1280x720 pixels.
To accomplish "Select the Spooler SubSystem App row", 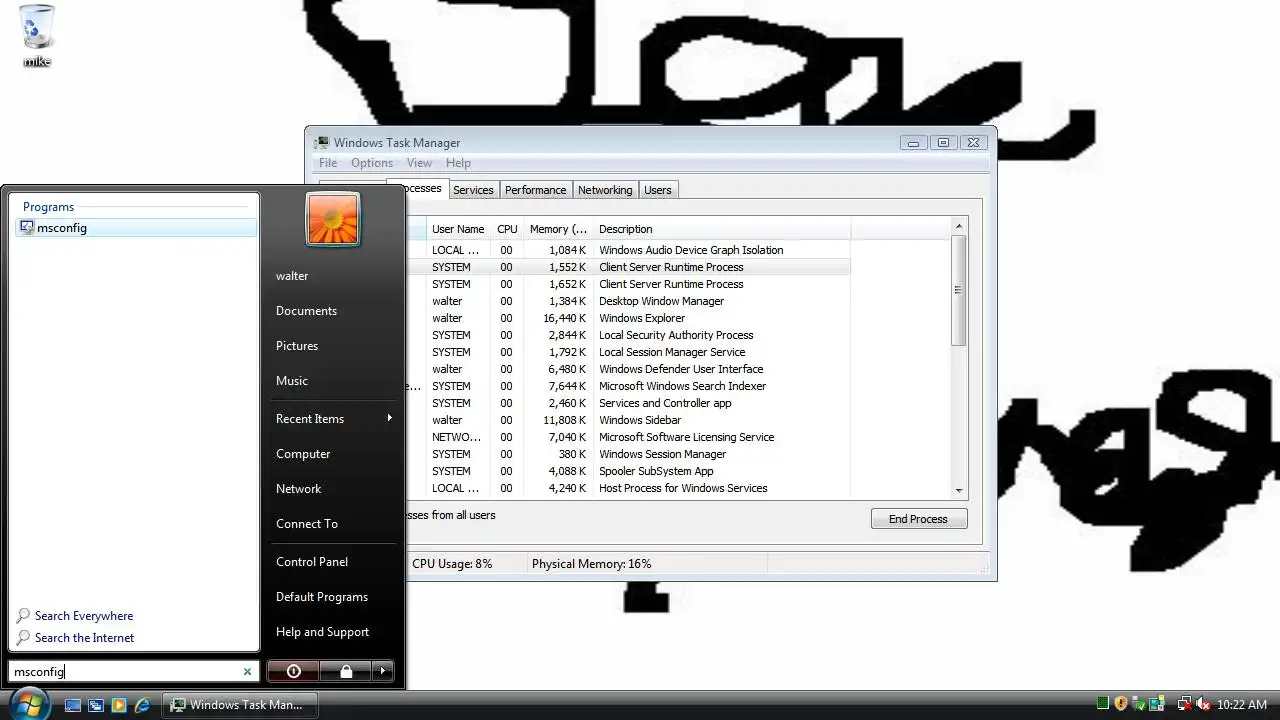I will [628, 471].
